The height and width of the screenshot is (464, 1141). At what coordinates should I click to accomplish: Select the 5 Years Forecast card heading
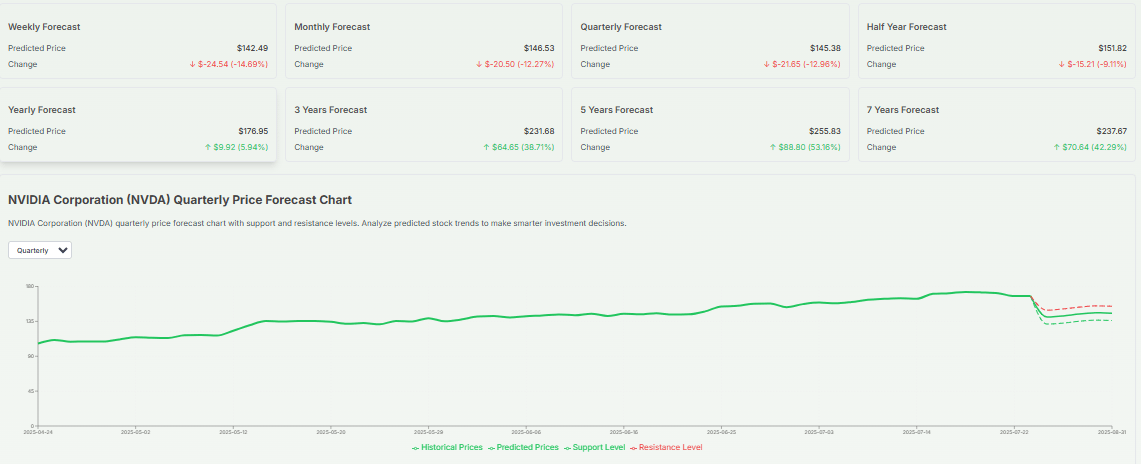pos(616,110)
